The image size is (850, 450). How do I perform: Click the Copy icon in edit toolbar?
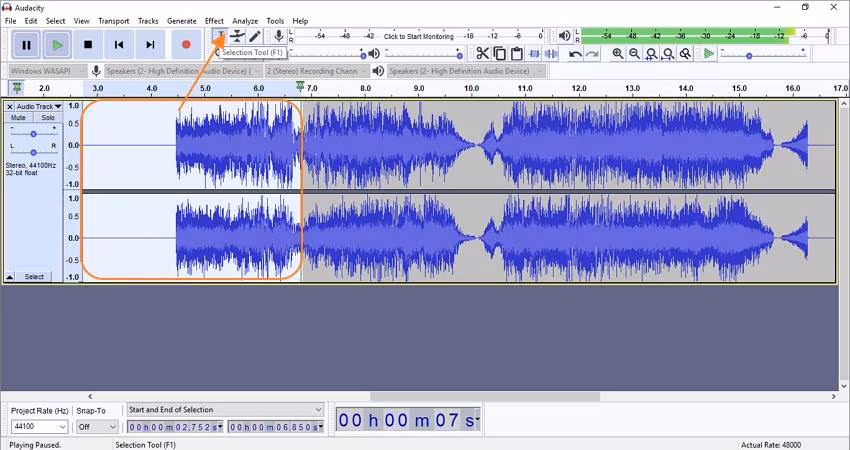(x=500, y=53)
